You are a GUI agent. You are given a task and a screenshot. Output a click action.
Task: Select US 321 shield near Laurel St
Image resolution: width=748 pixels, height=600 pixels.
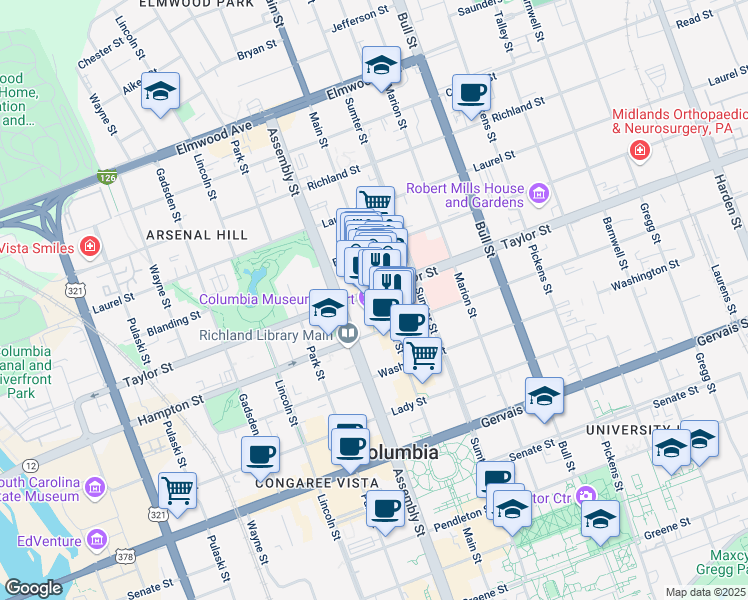(77, 290)
